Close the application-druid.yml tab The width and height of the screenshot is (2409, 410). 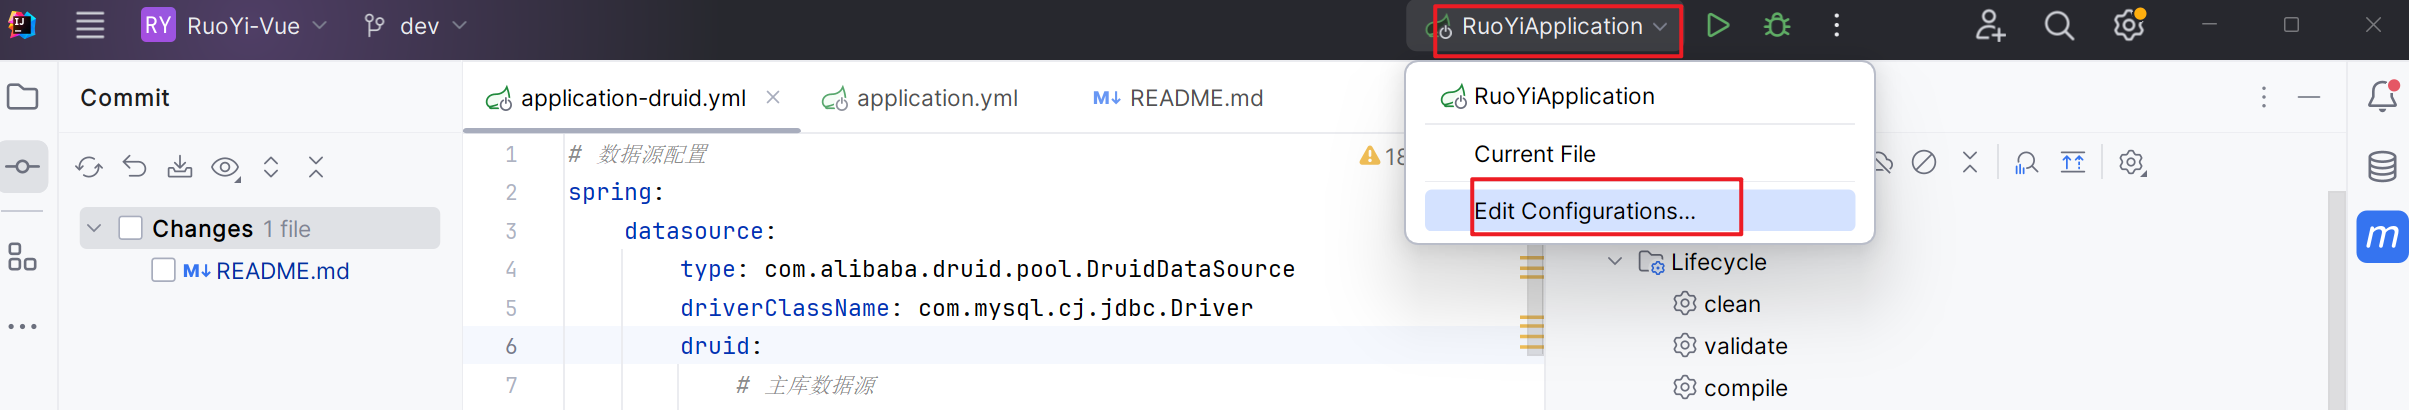pos(773,97)
